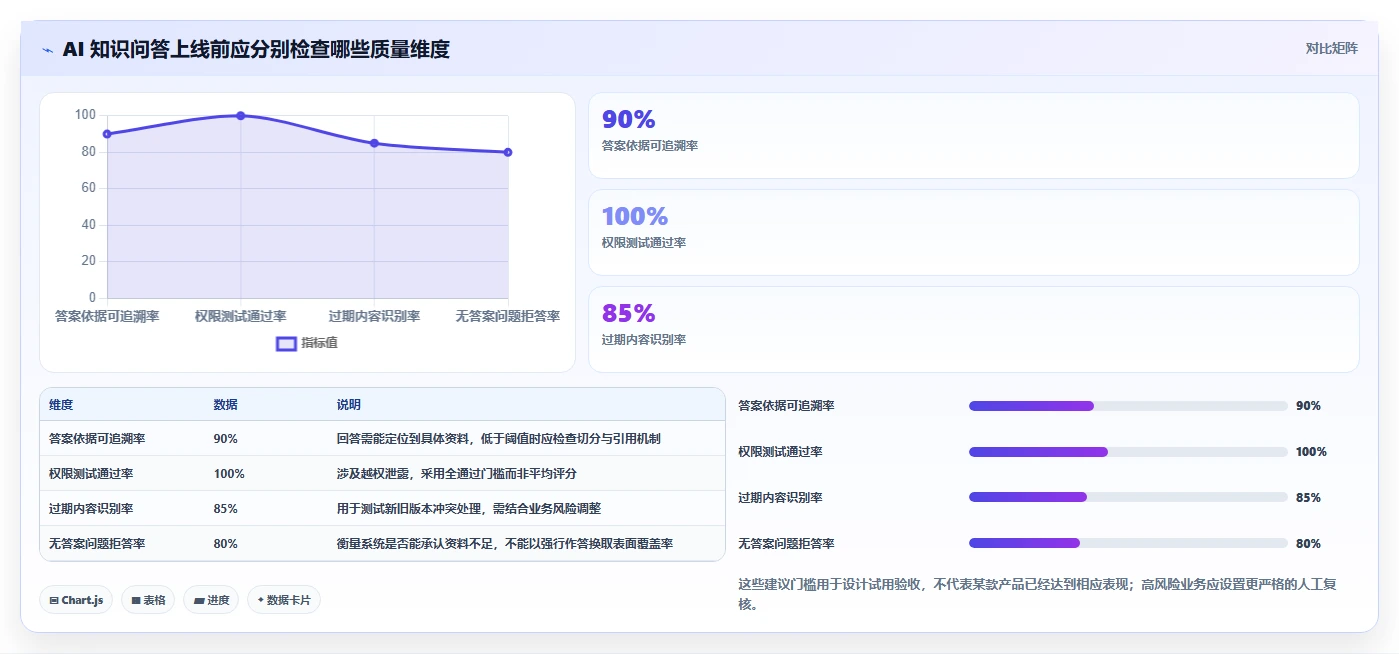Open the 90% 答案依据可追溯率 stat card

(x=973, y=136)
